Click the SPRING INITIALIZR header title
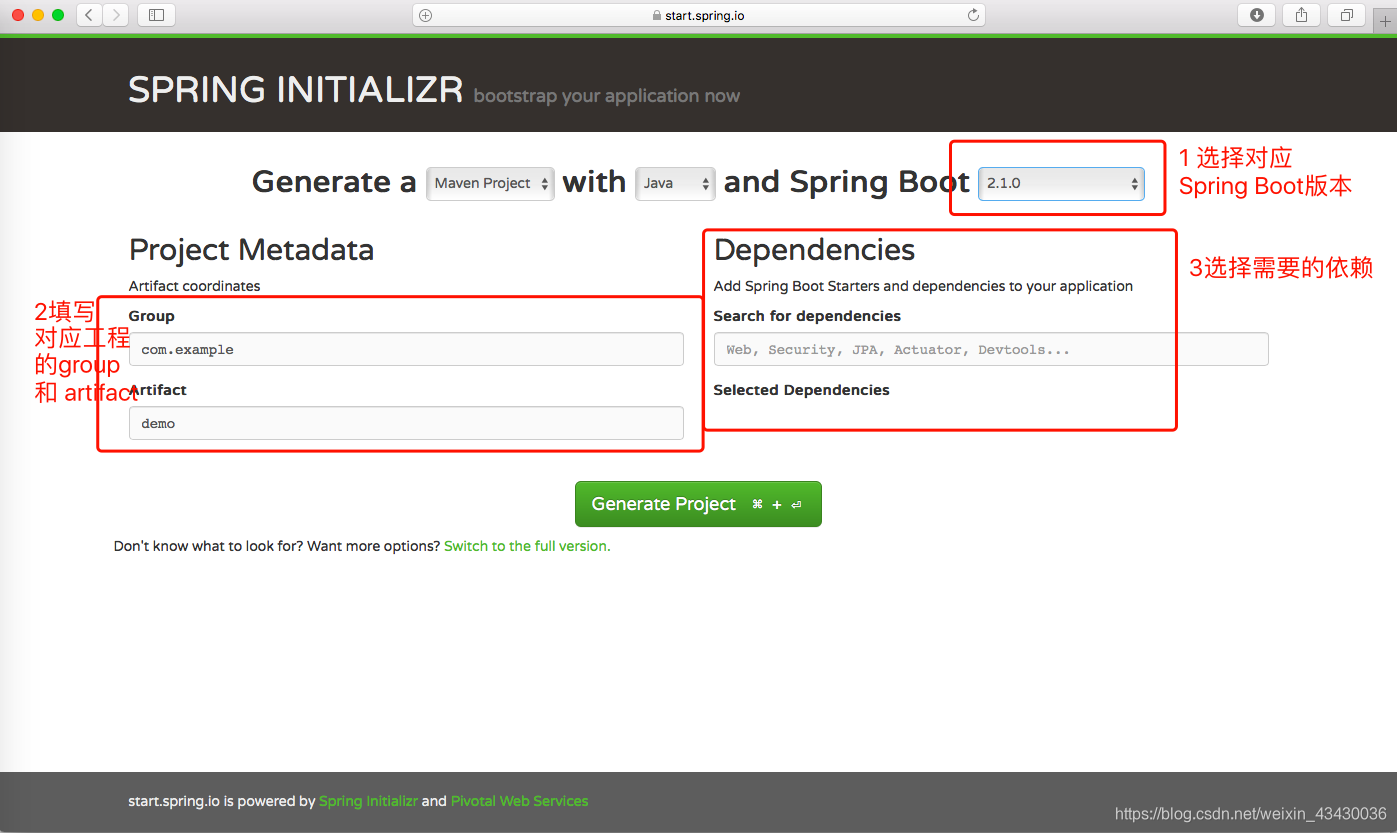The height and width of the screenshot is (833, 1397). 296,90
